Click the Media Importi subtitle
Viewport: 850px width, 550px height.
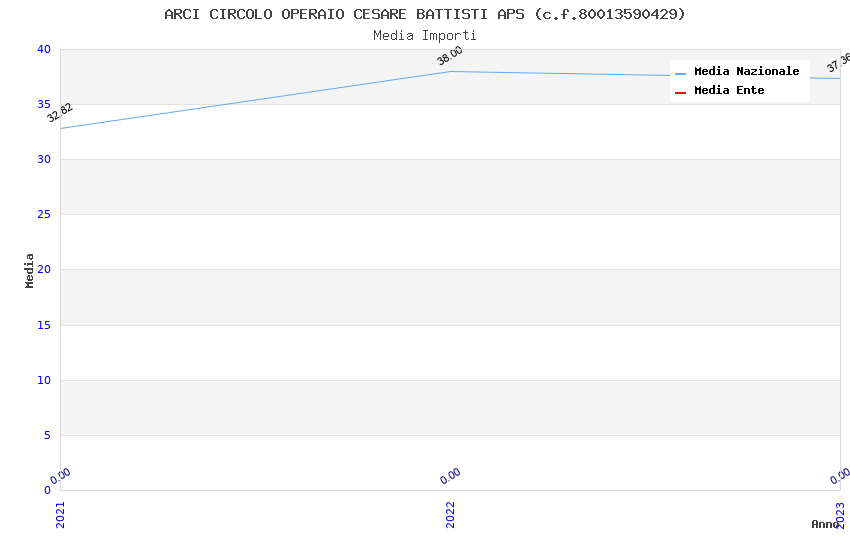tap(425, 36)
